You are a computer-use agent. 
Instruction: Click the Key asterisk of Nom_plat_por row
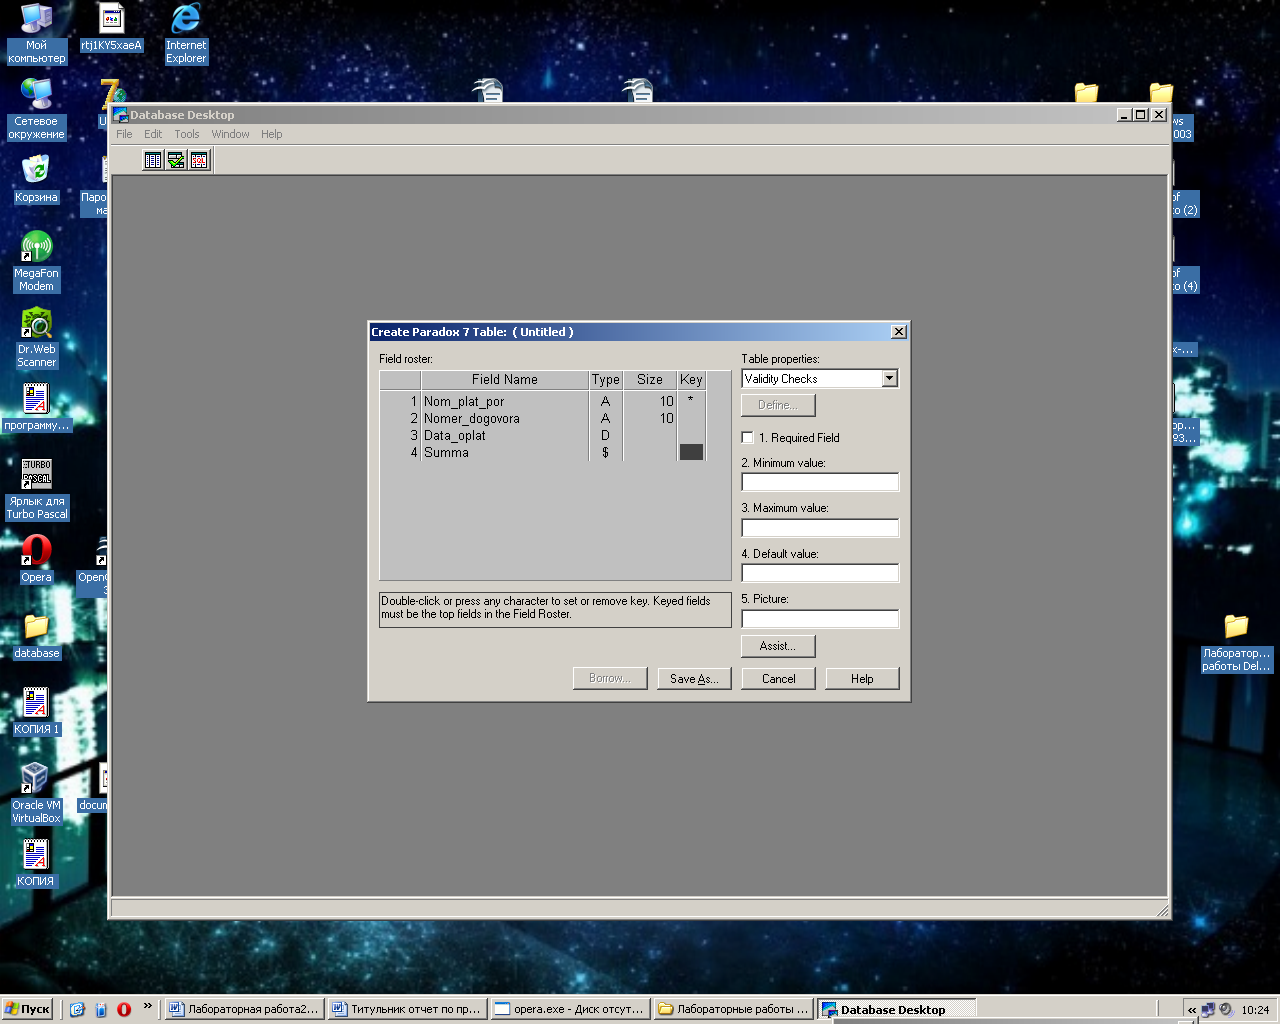tap(691, 401)
